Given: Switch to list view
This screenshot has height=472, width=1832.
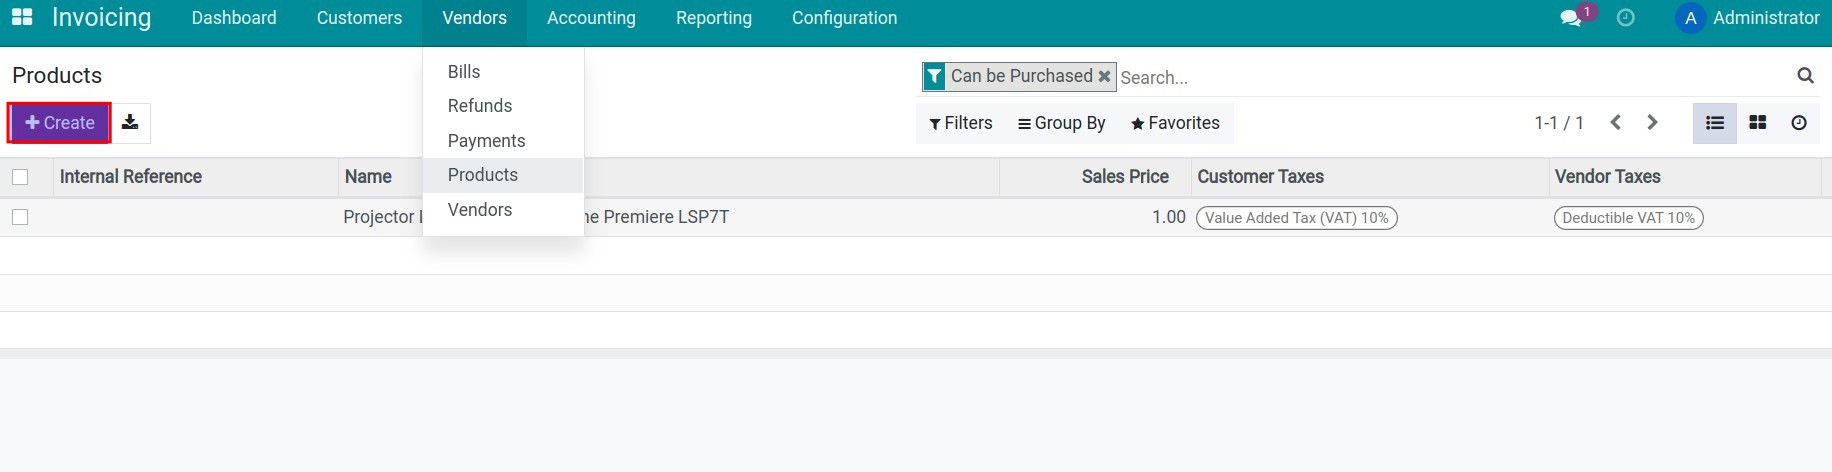Looking at the screenshot, I should (x=1715, y=123).
